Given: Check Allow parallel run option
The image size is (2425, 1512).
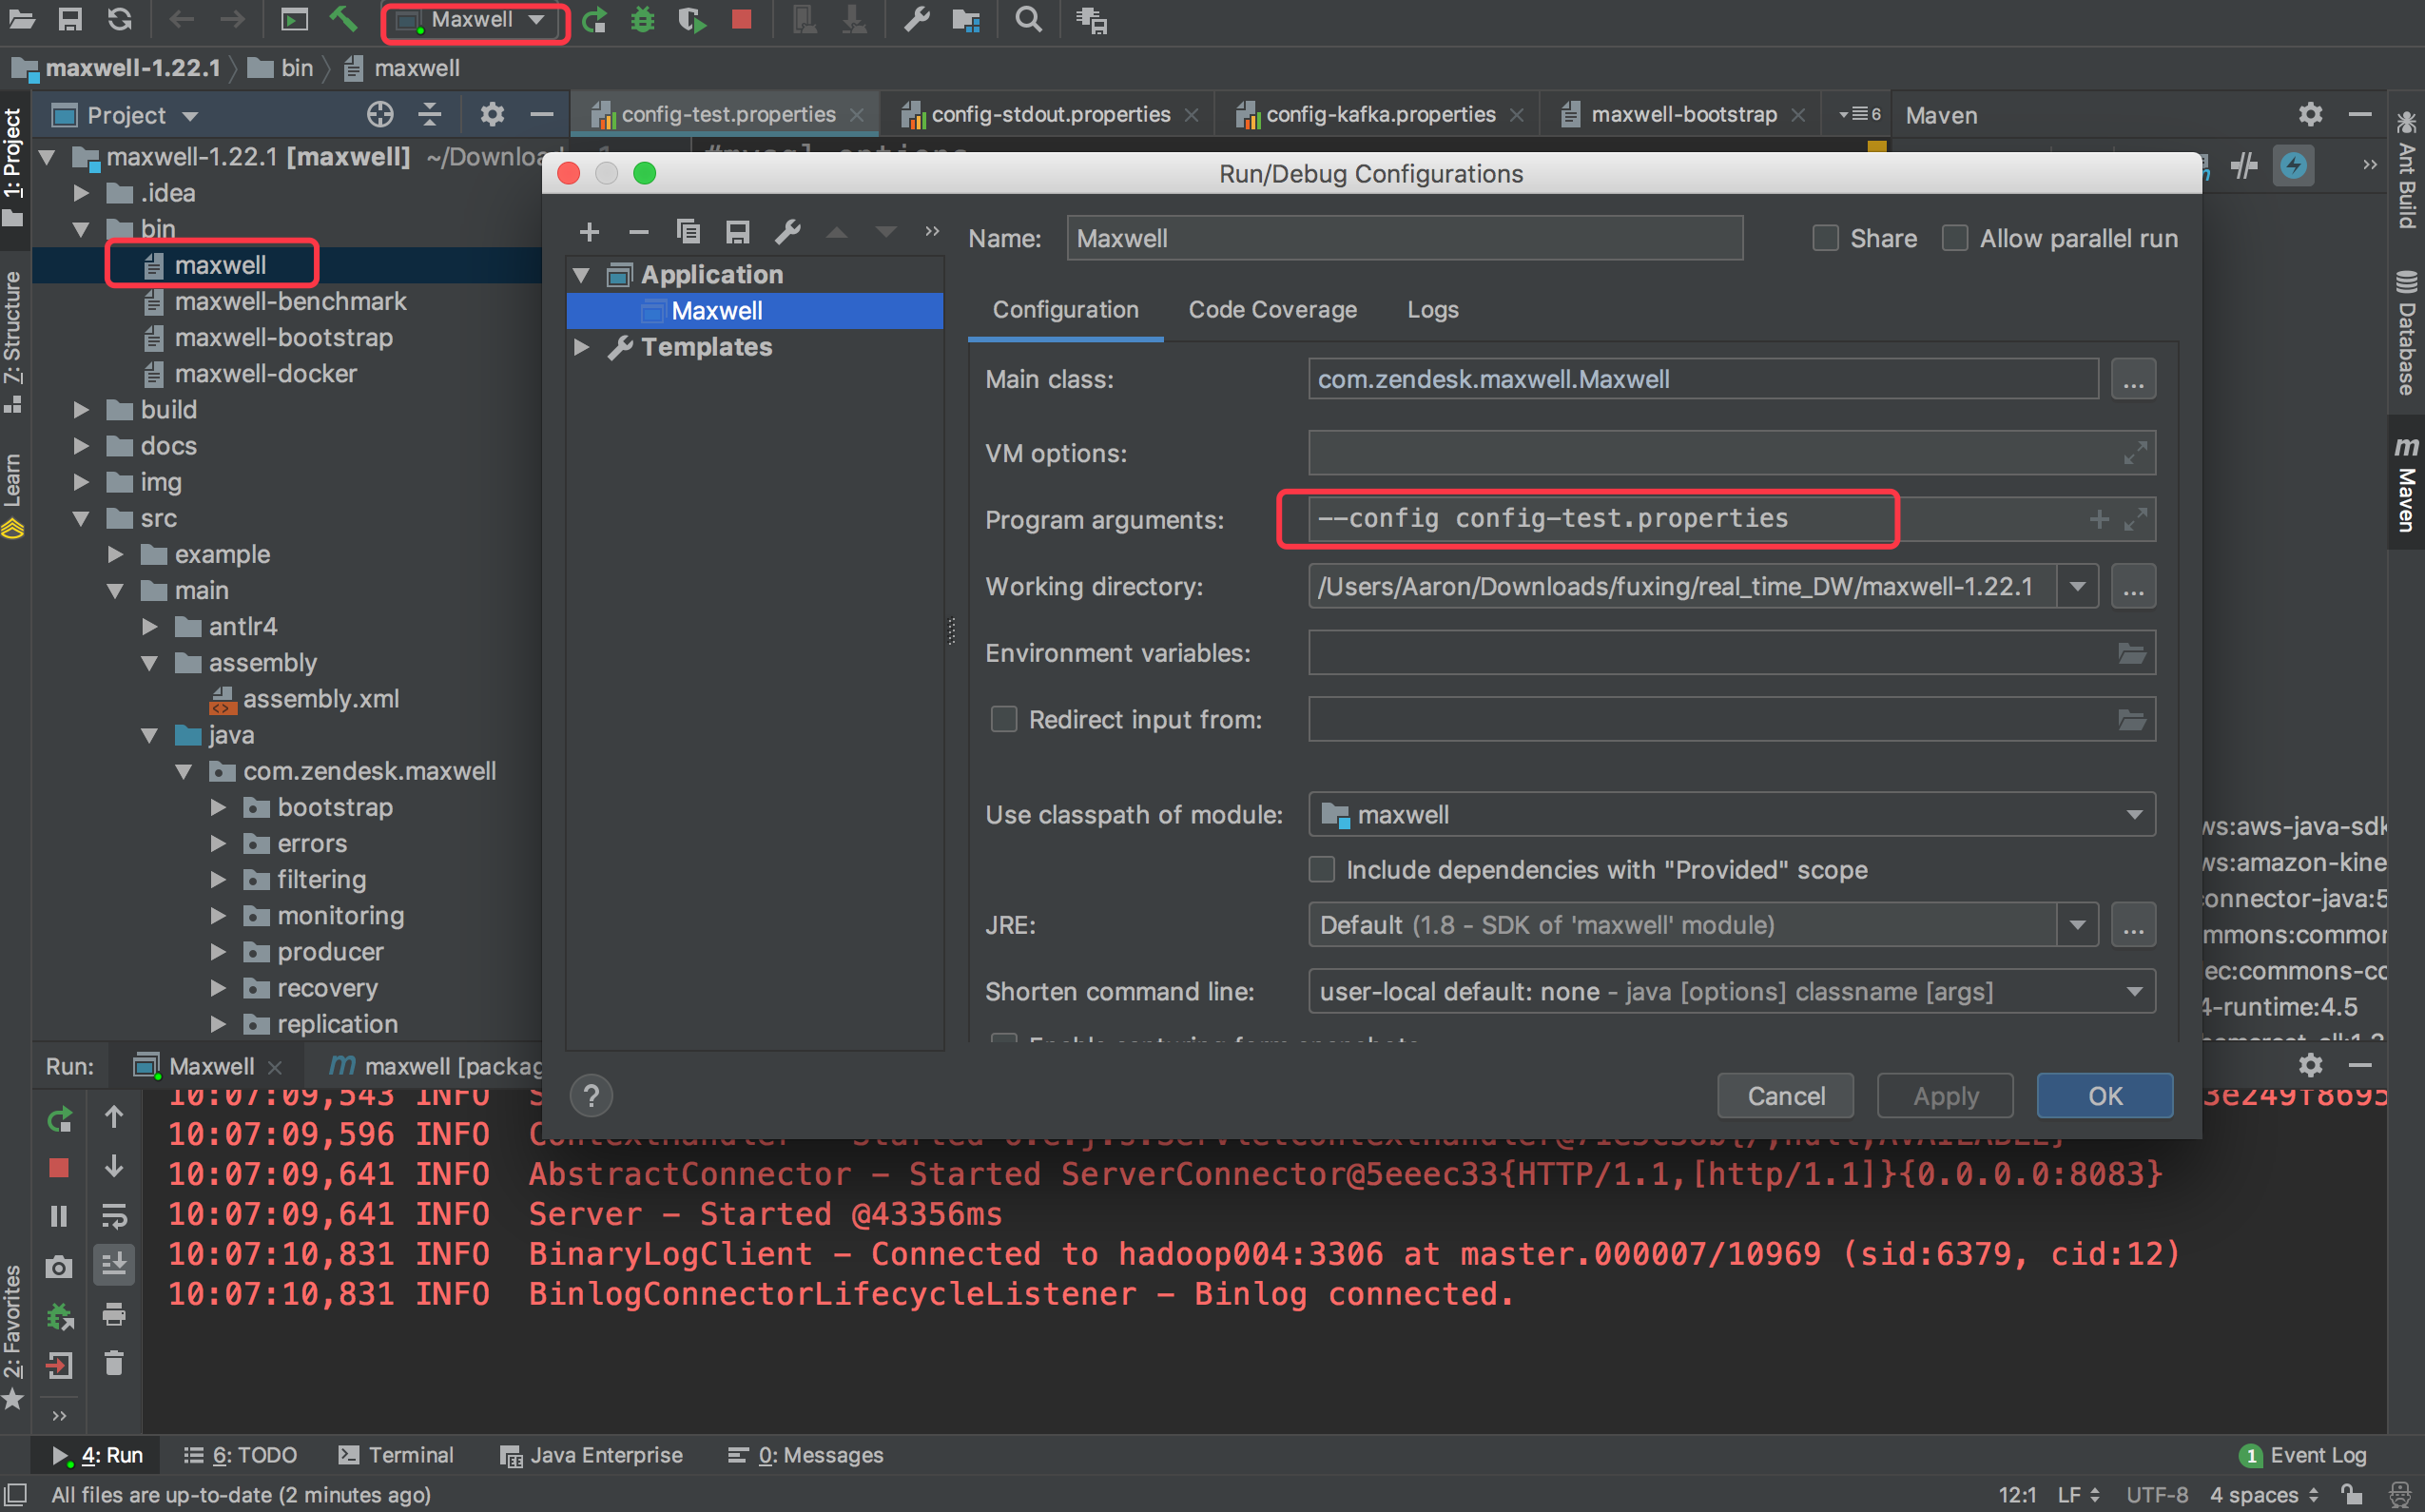Looking at the screenshot, I should [1955, 238].
